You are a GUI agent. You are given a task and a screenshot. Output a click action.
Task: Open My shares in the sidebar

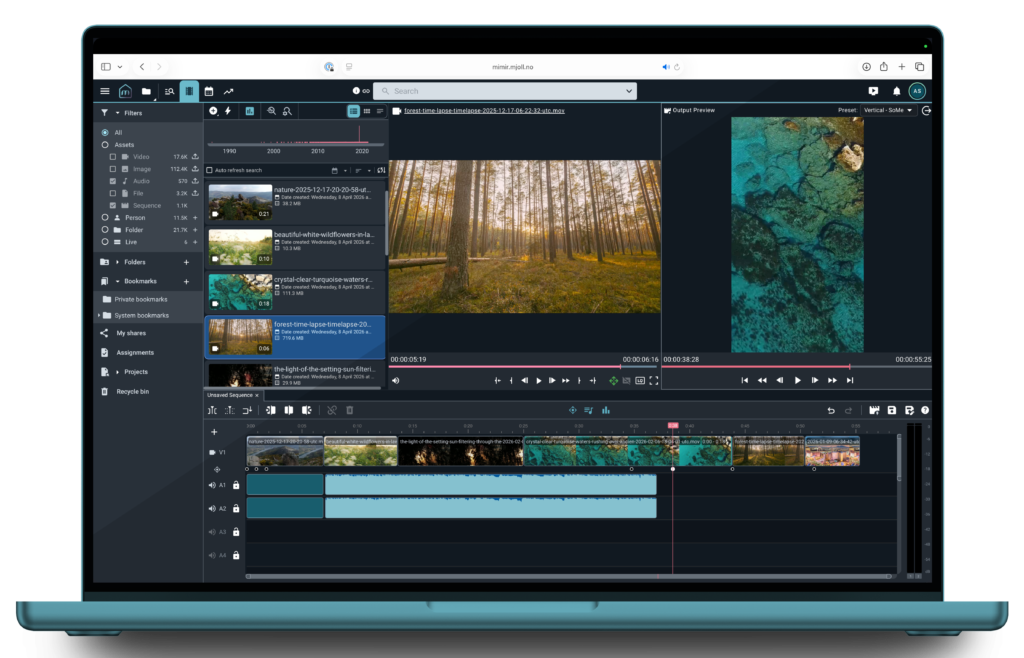click(x=131, y=333)
